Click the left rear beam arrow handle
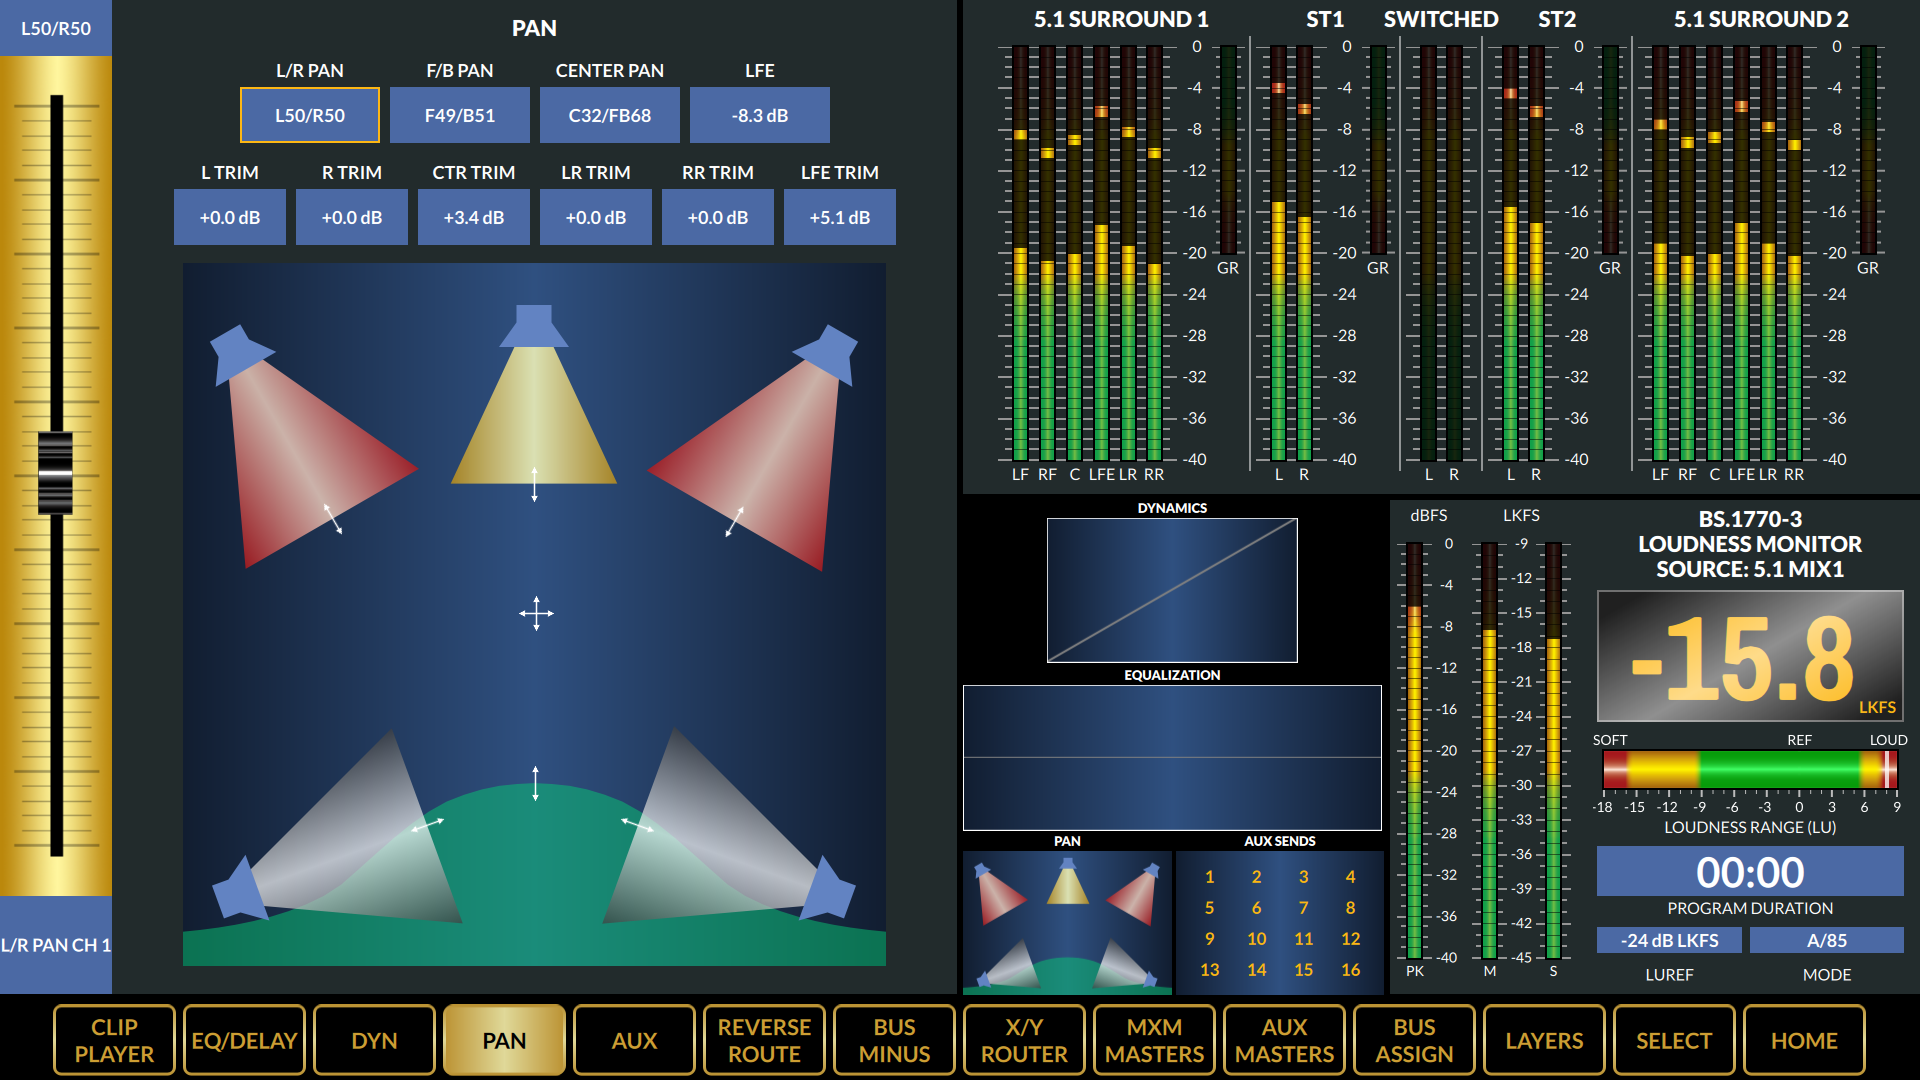1920x1080 pixels. tap(428, 824)
